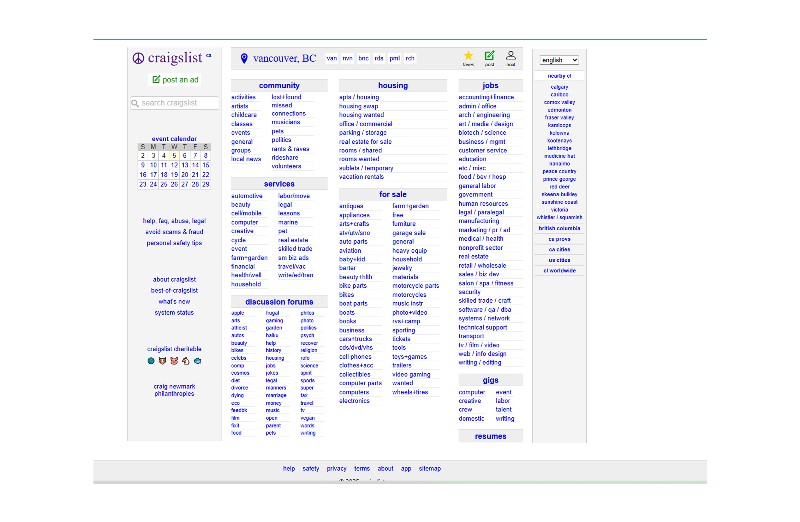This screenshot has height=522, width=800.
Task: Open the craigslist charitable link
Action: [174, 349]
